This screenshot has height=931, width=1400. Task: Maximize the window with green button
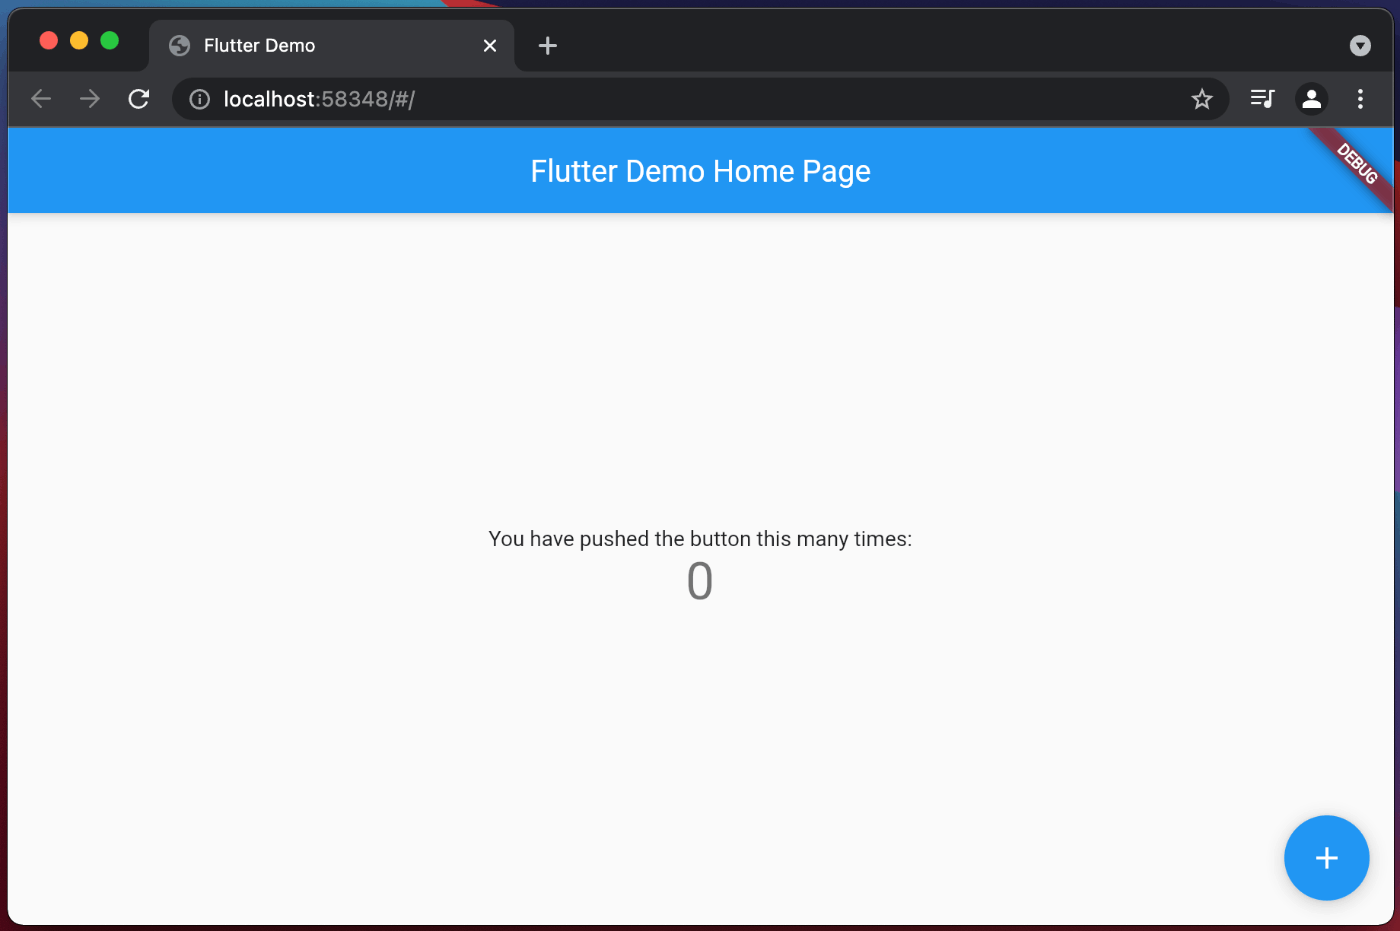click(110, 40)
